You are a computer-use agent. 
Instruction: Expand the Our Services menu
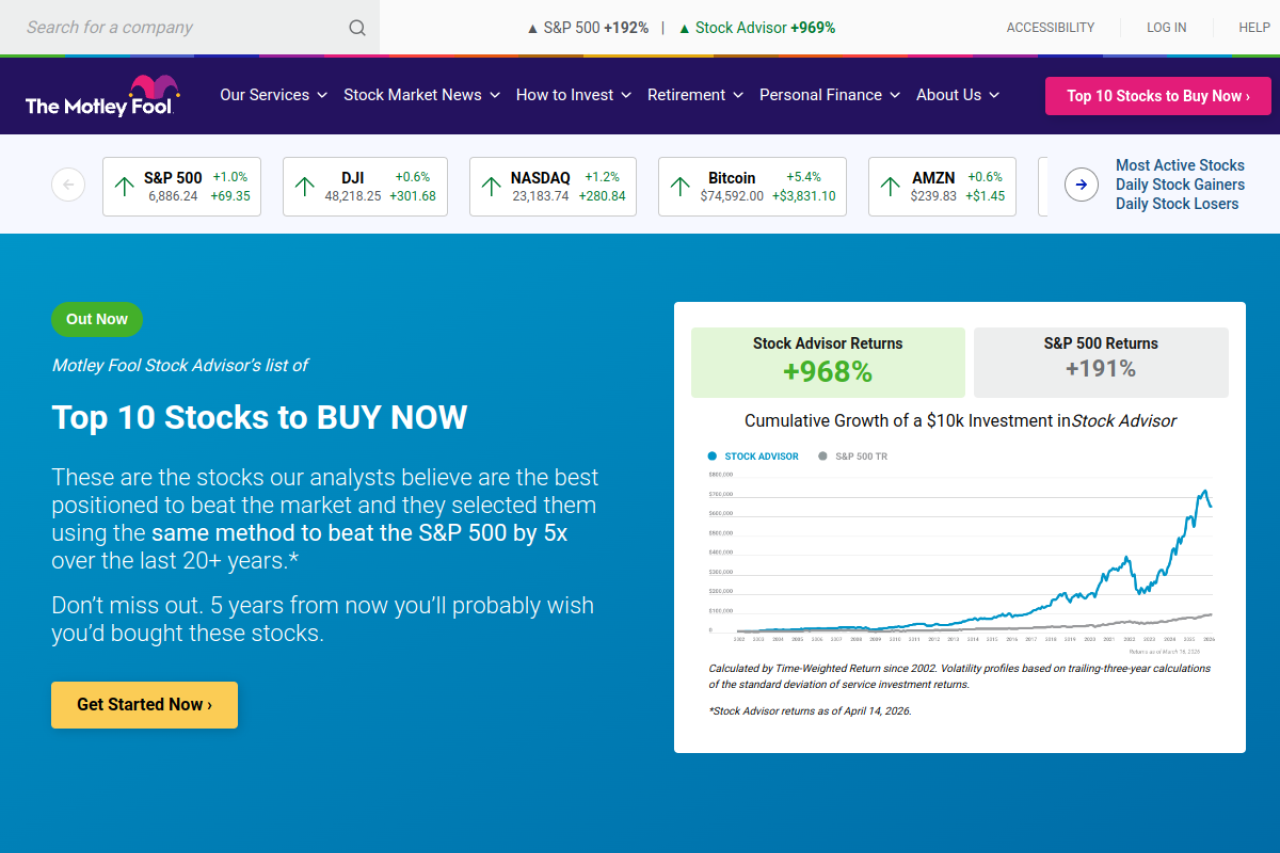[273, 95]
